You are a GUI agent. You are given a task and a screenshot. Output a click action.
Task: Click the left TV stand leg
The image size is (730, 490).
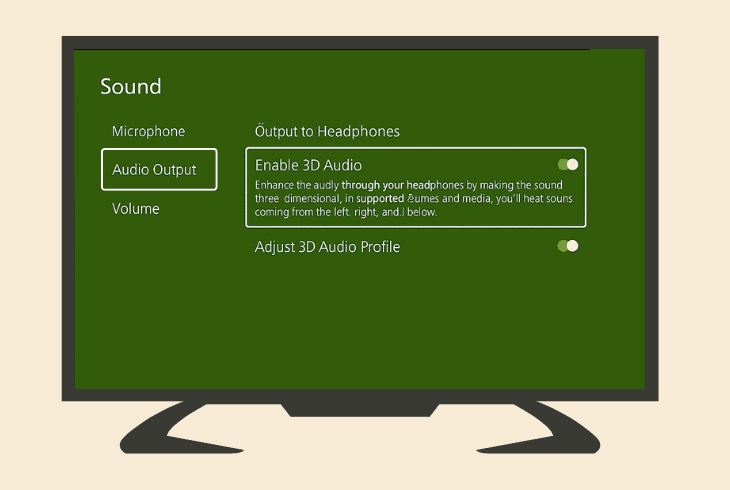tap(182, 428)
